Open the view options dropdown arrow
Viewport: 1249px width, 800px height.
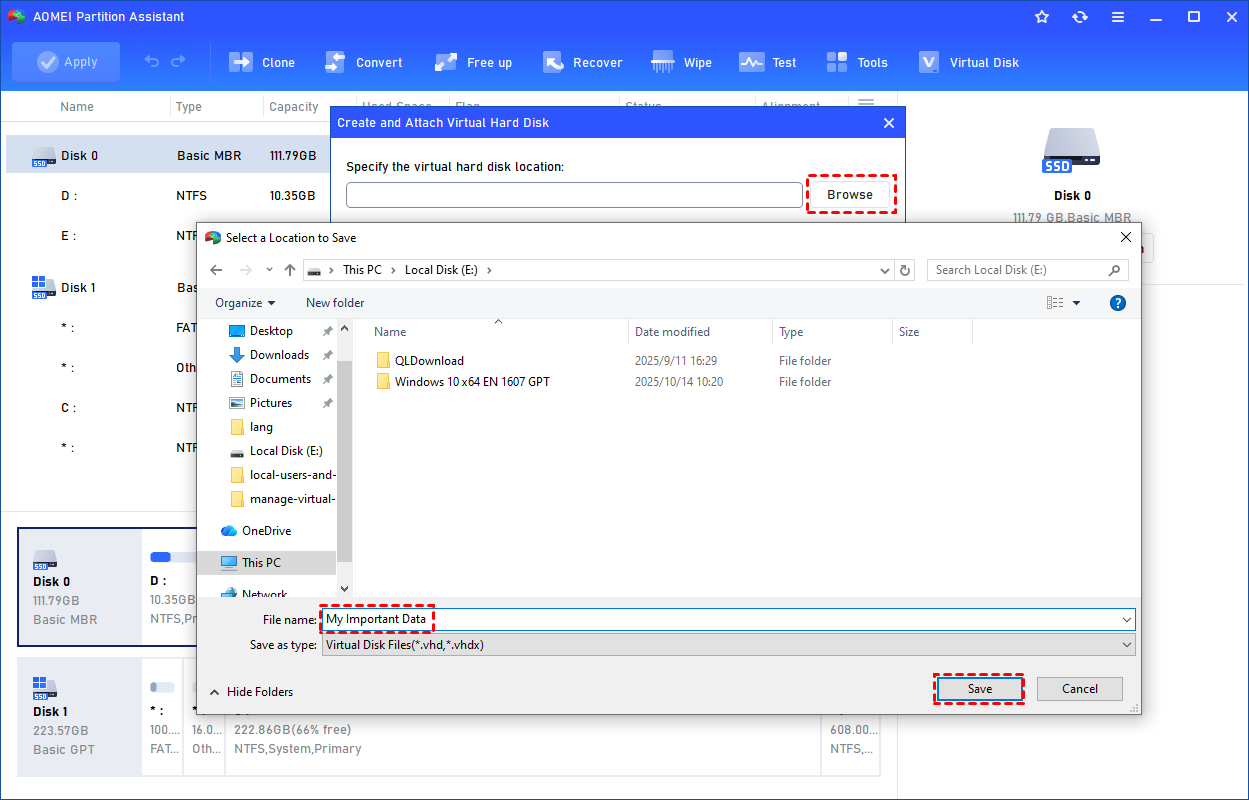pos(1077,303)
